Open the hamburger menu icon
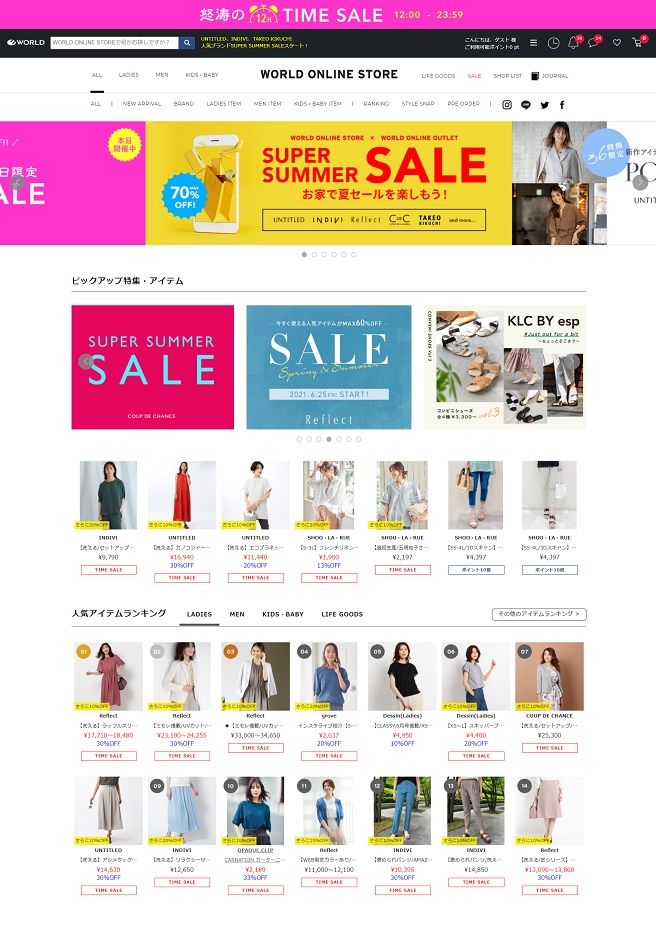The width and height of the screenshot is (656, 930). [533, 43]
